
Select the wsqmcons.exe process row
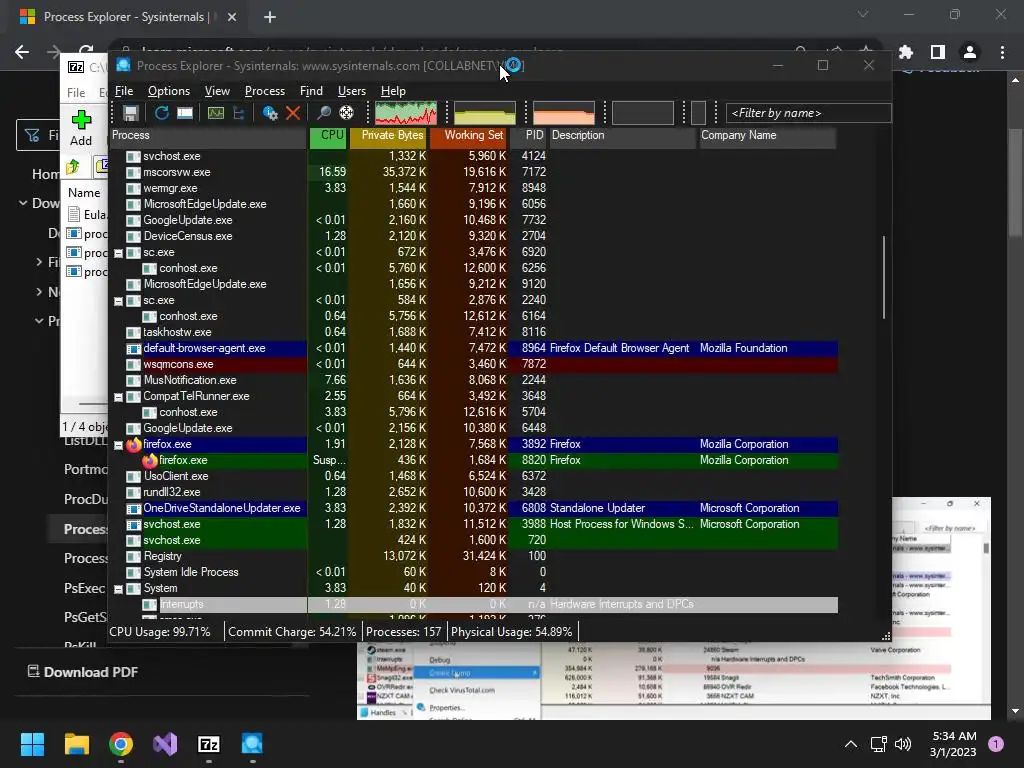tap(473, 364)
